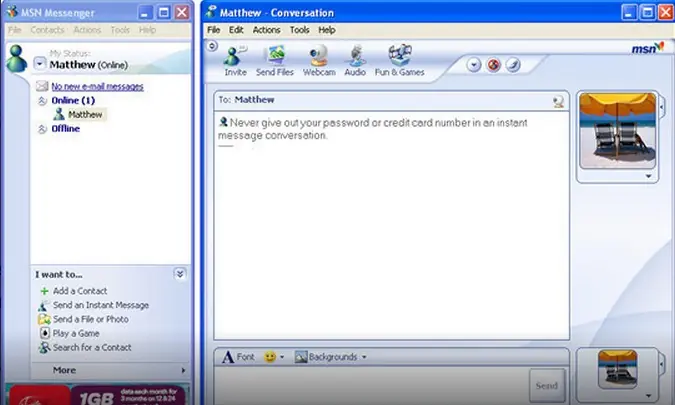
Task: Click your own small beach display picture
Action: [x=617, y=369]
